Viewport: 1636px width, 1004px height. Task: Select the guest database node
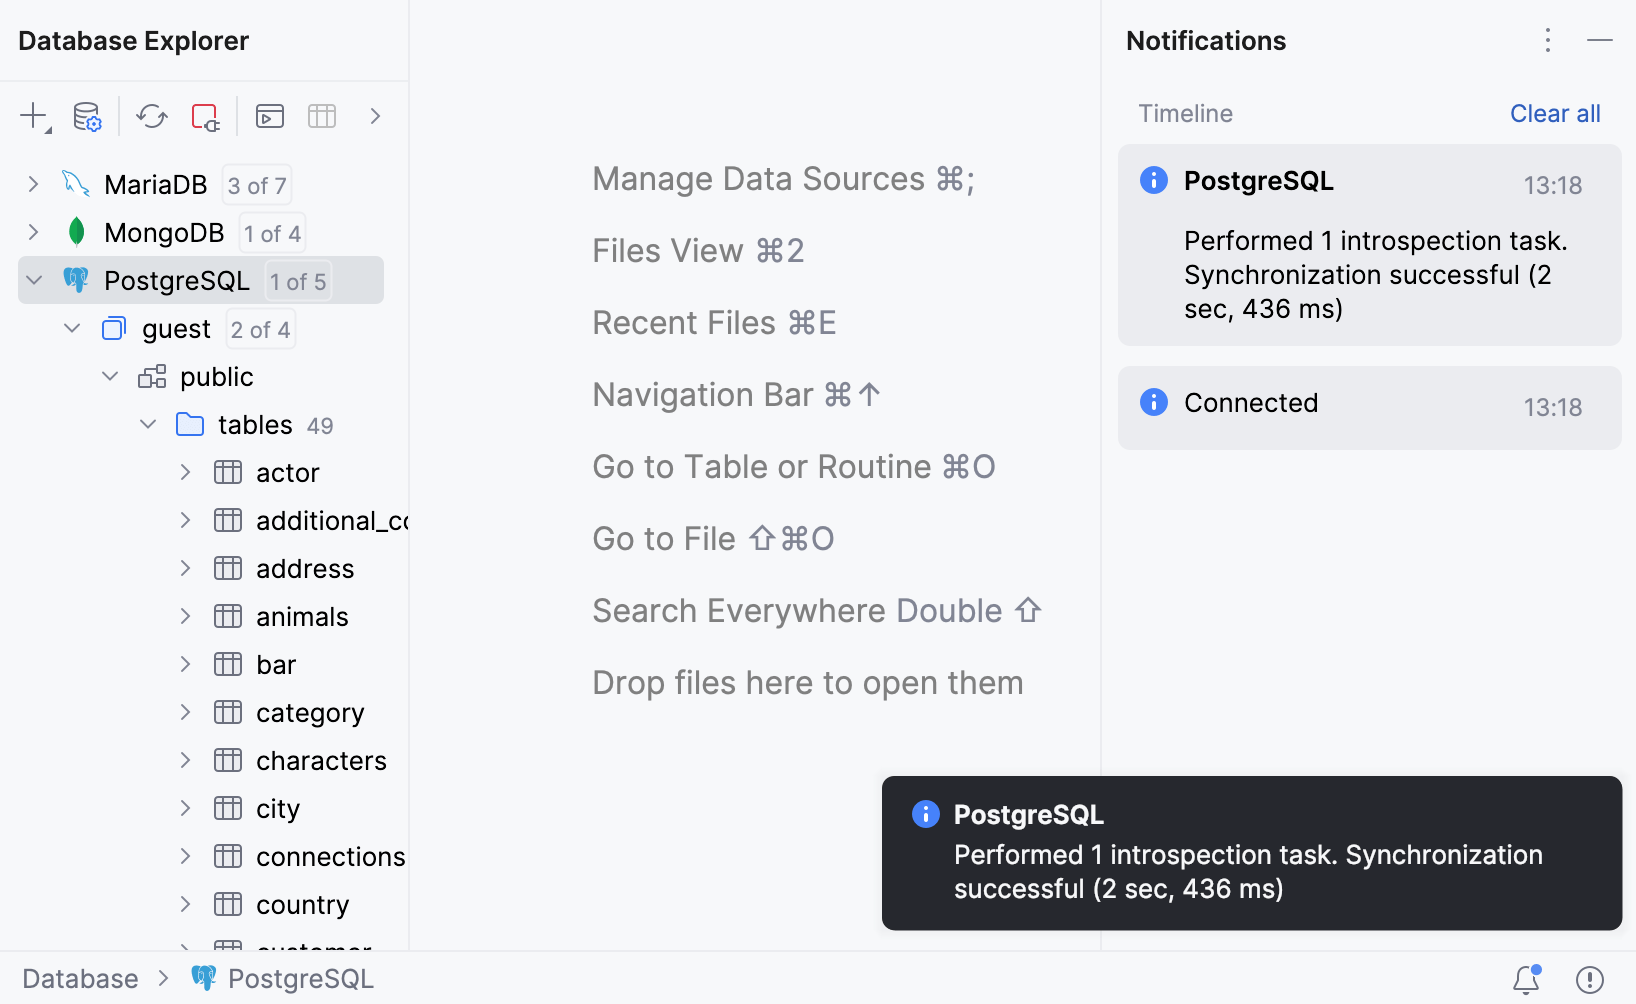point(176,328)
